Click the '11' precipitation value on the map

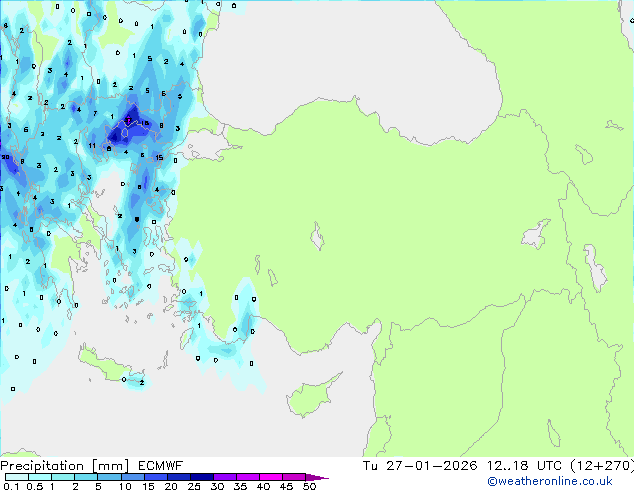(x=92, y=146)
